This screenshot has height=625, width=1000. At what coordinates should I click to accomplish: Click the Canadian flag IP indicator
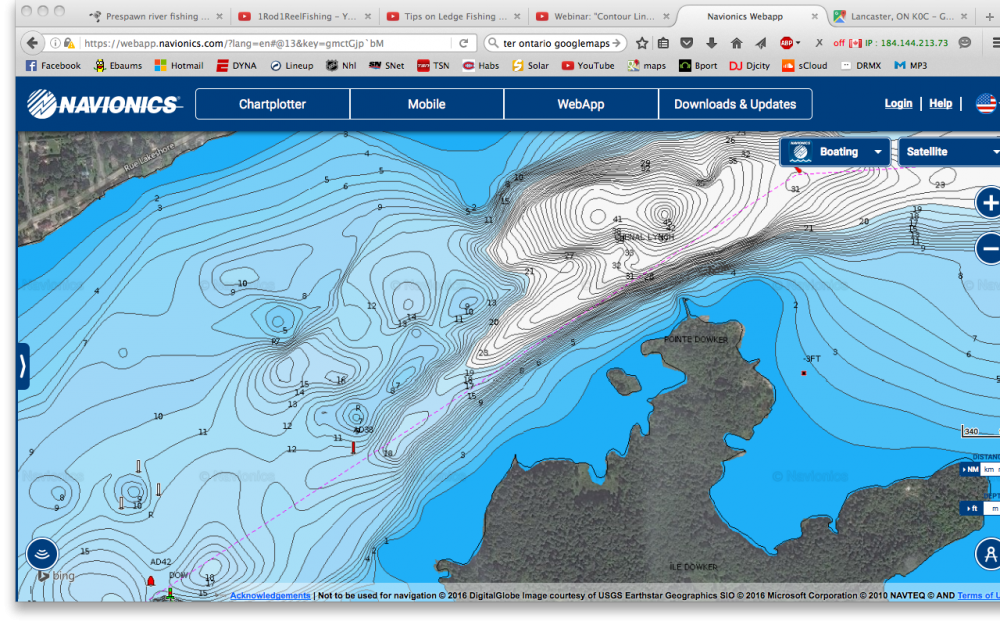(855, 43)
